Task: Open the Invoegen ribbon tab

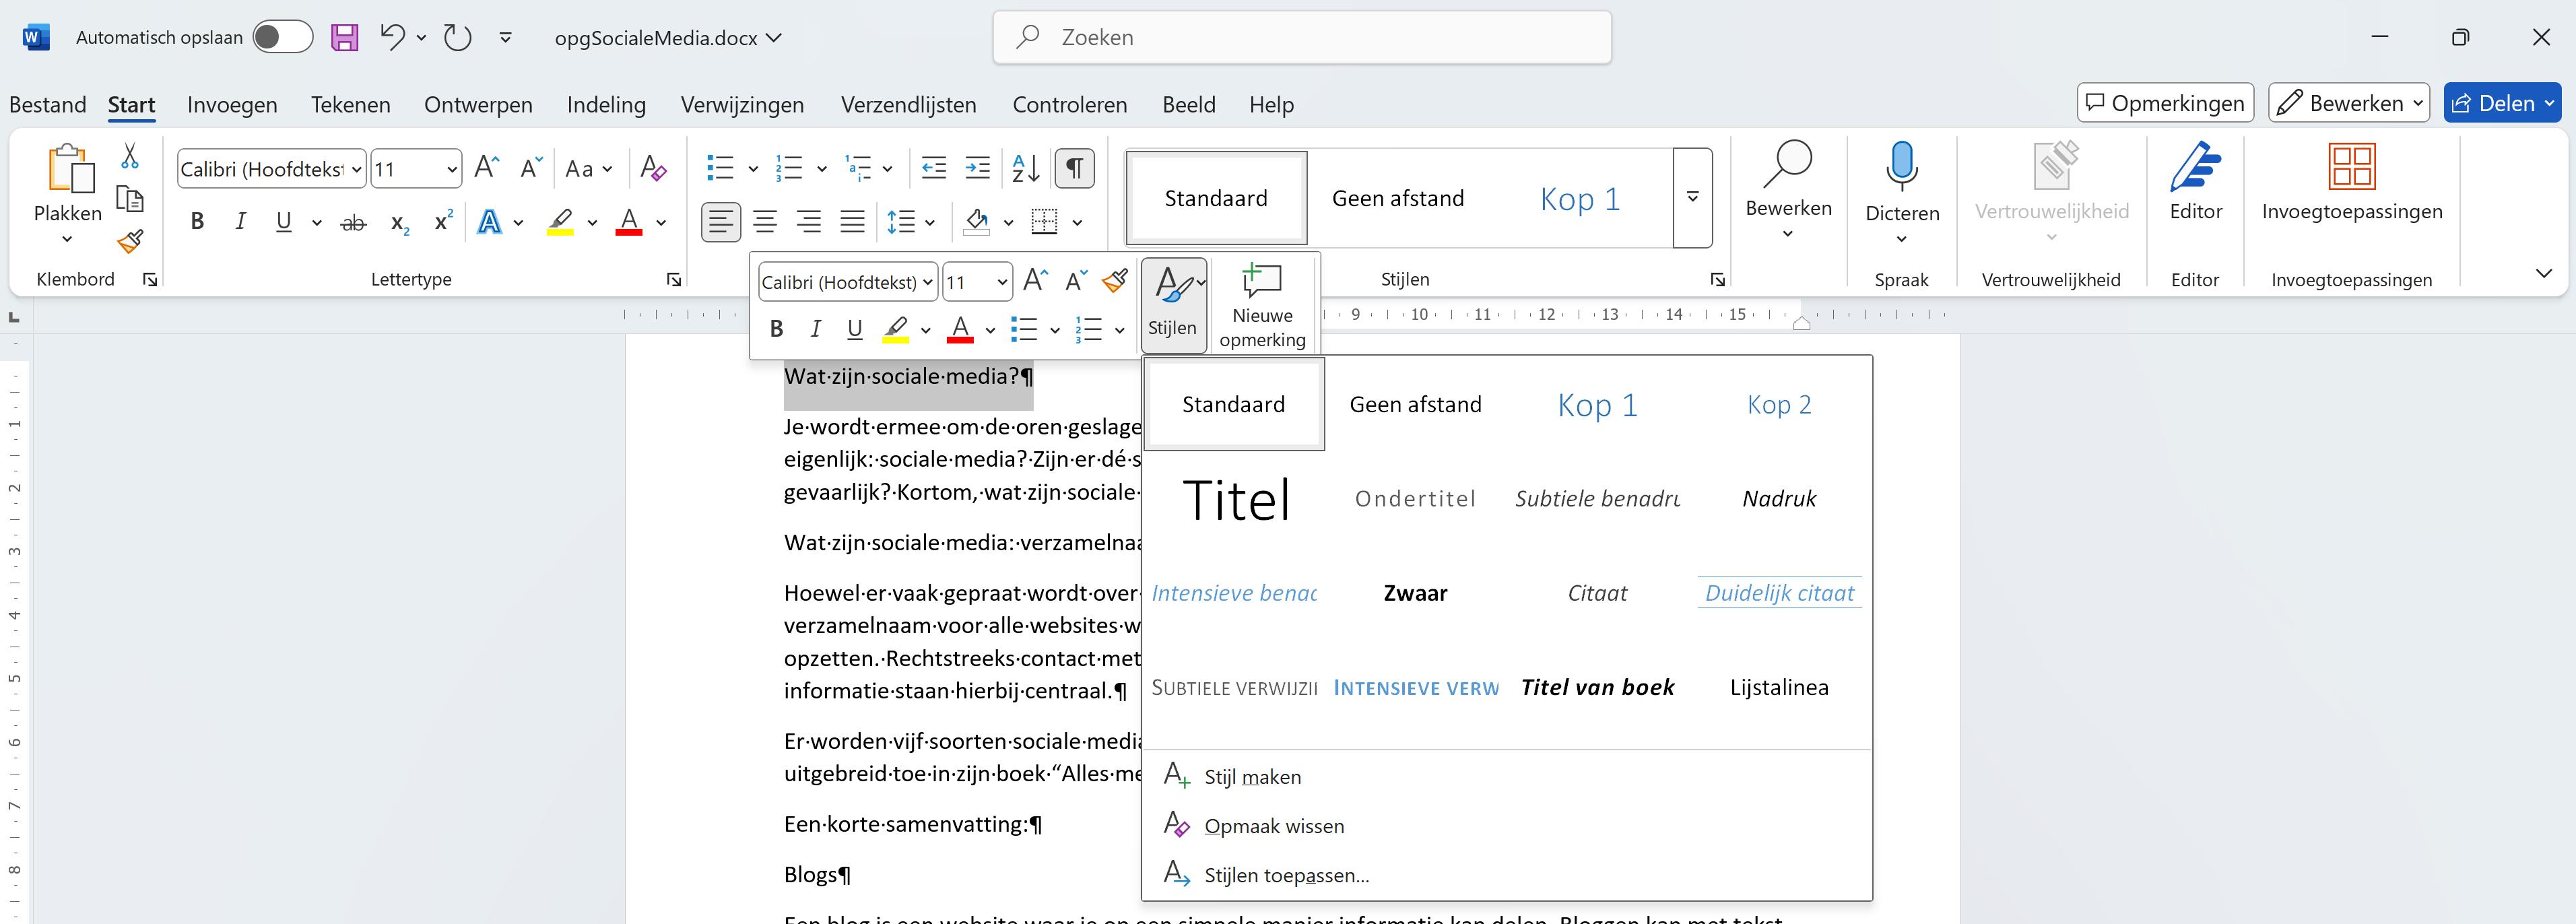Action: 232,105
